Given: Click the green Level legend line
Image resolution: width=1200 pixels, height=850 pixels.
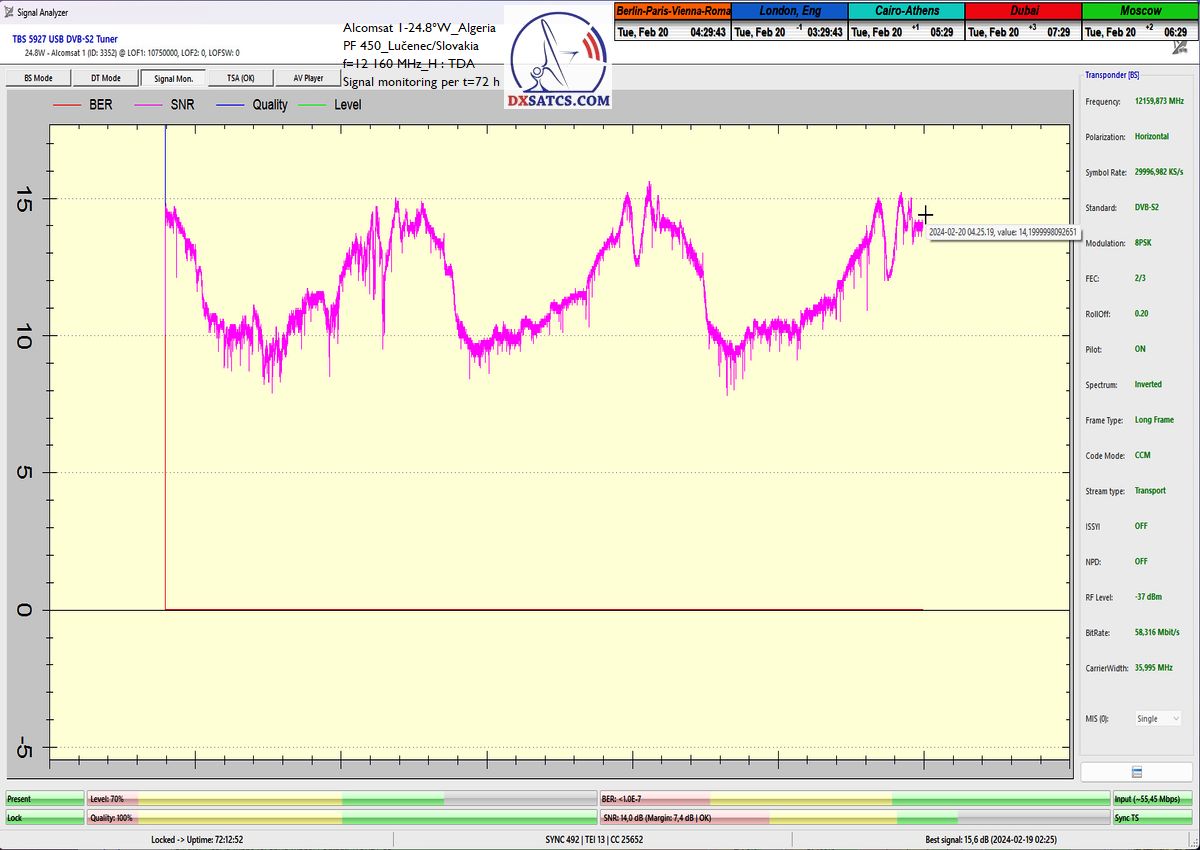Looking at the screenshot, I should click(312, 104).
